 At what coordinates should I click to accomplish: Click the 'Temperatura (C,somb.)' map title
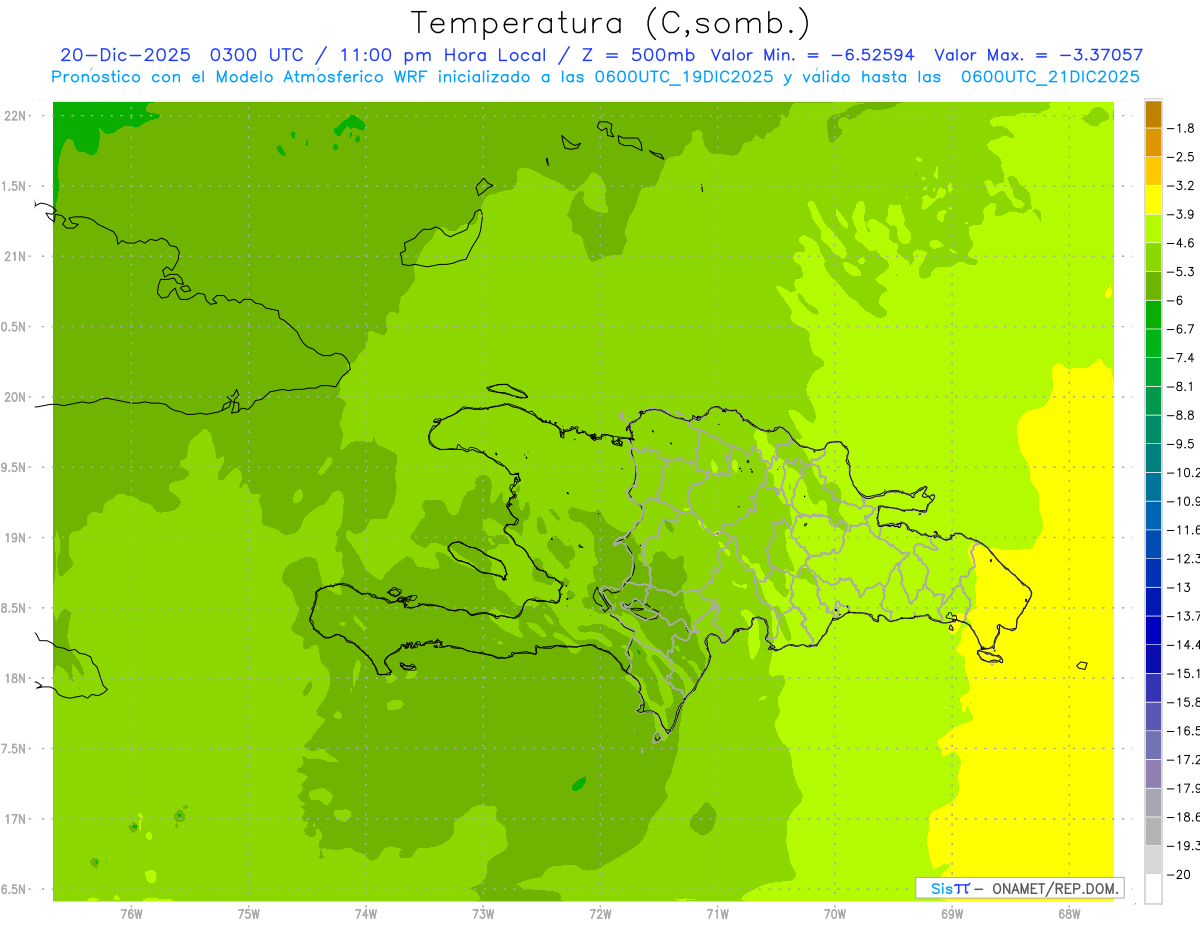611,22
